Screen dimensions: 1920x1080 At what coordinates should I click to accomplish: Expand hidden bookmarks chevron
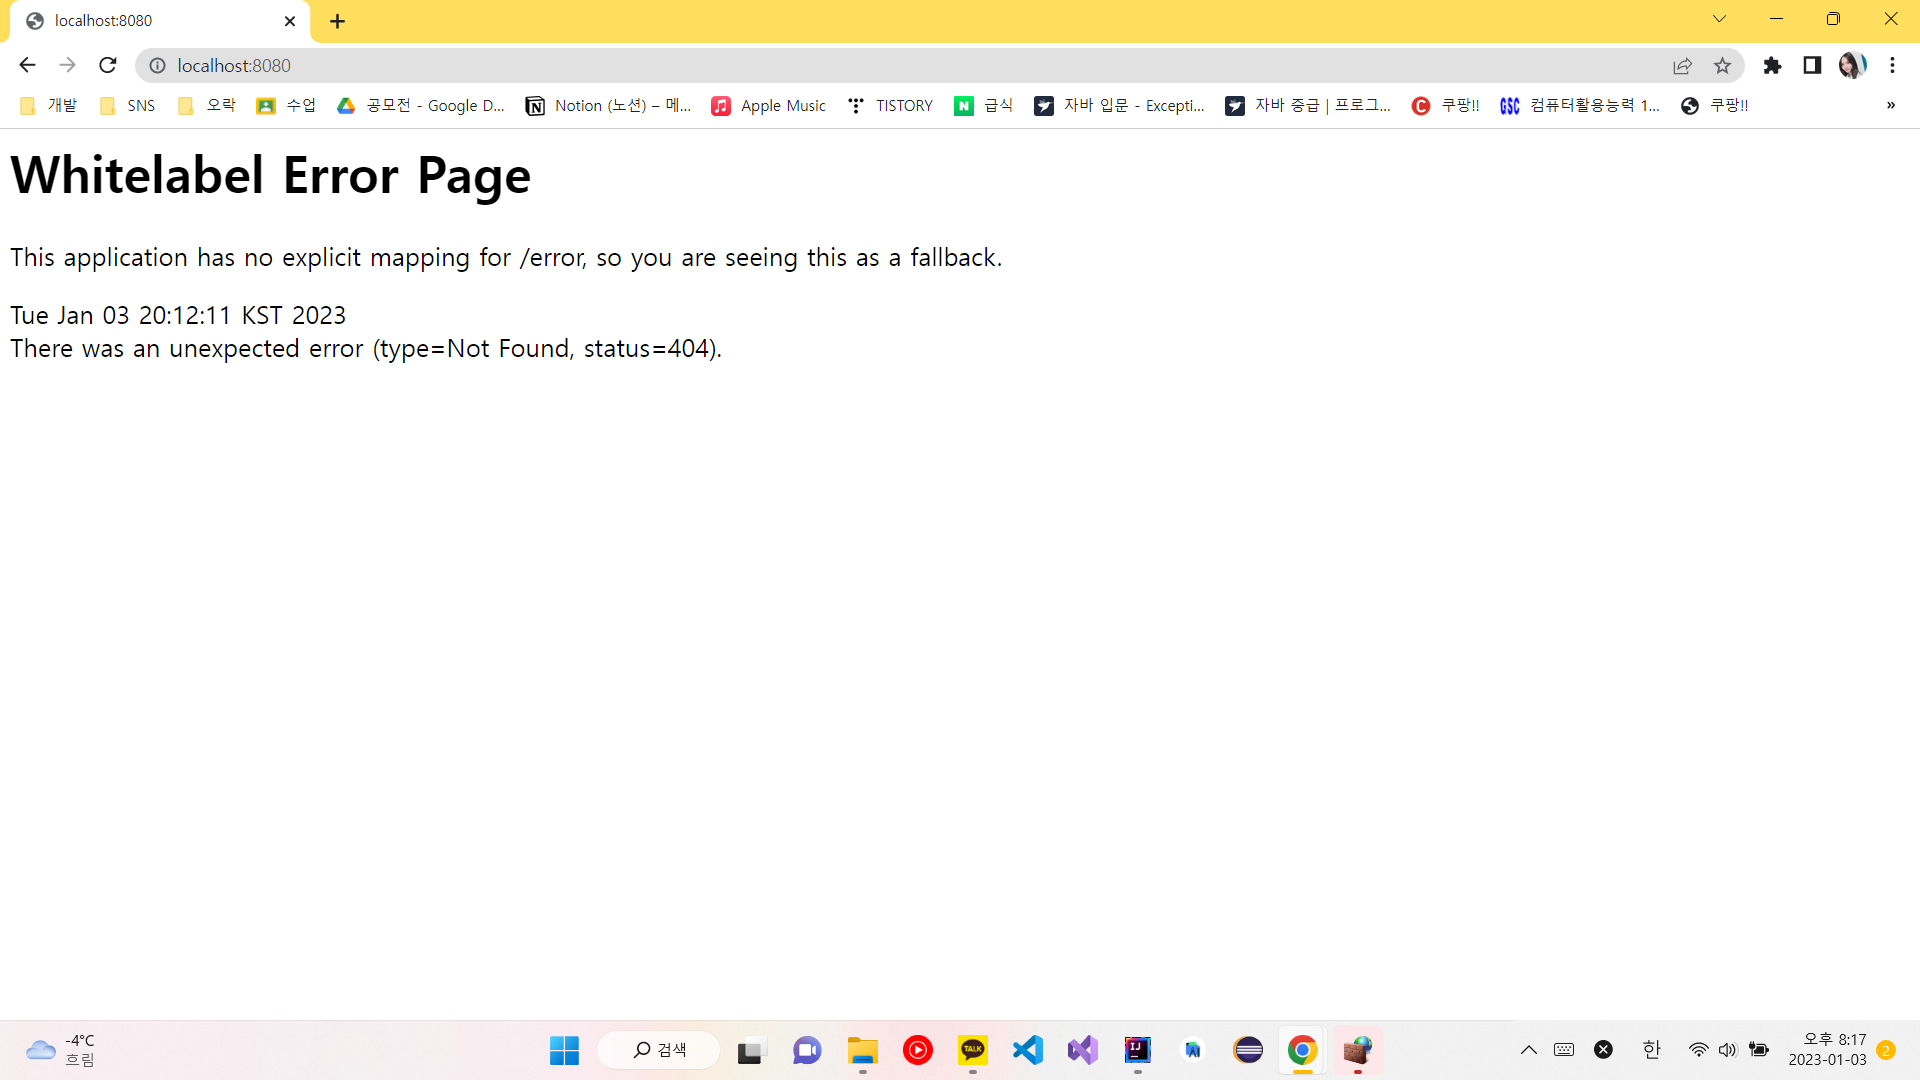1890,105
